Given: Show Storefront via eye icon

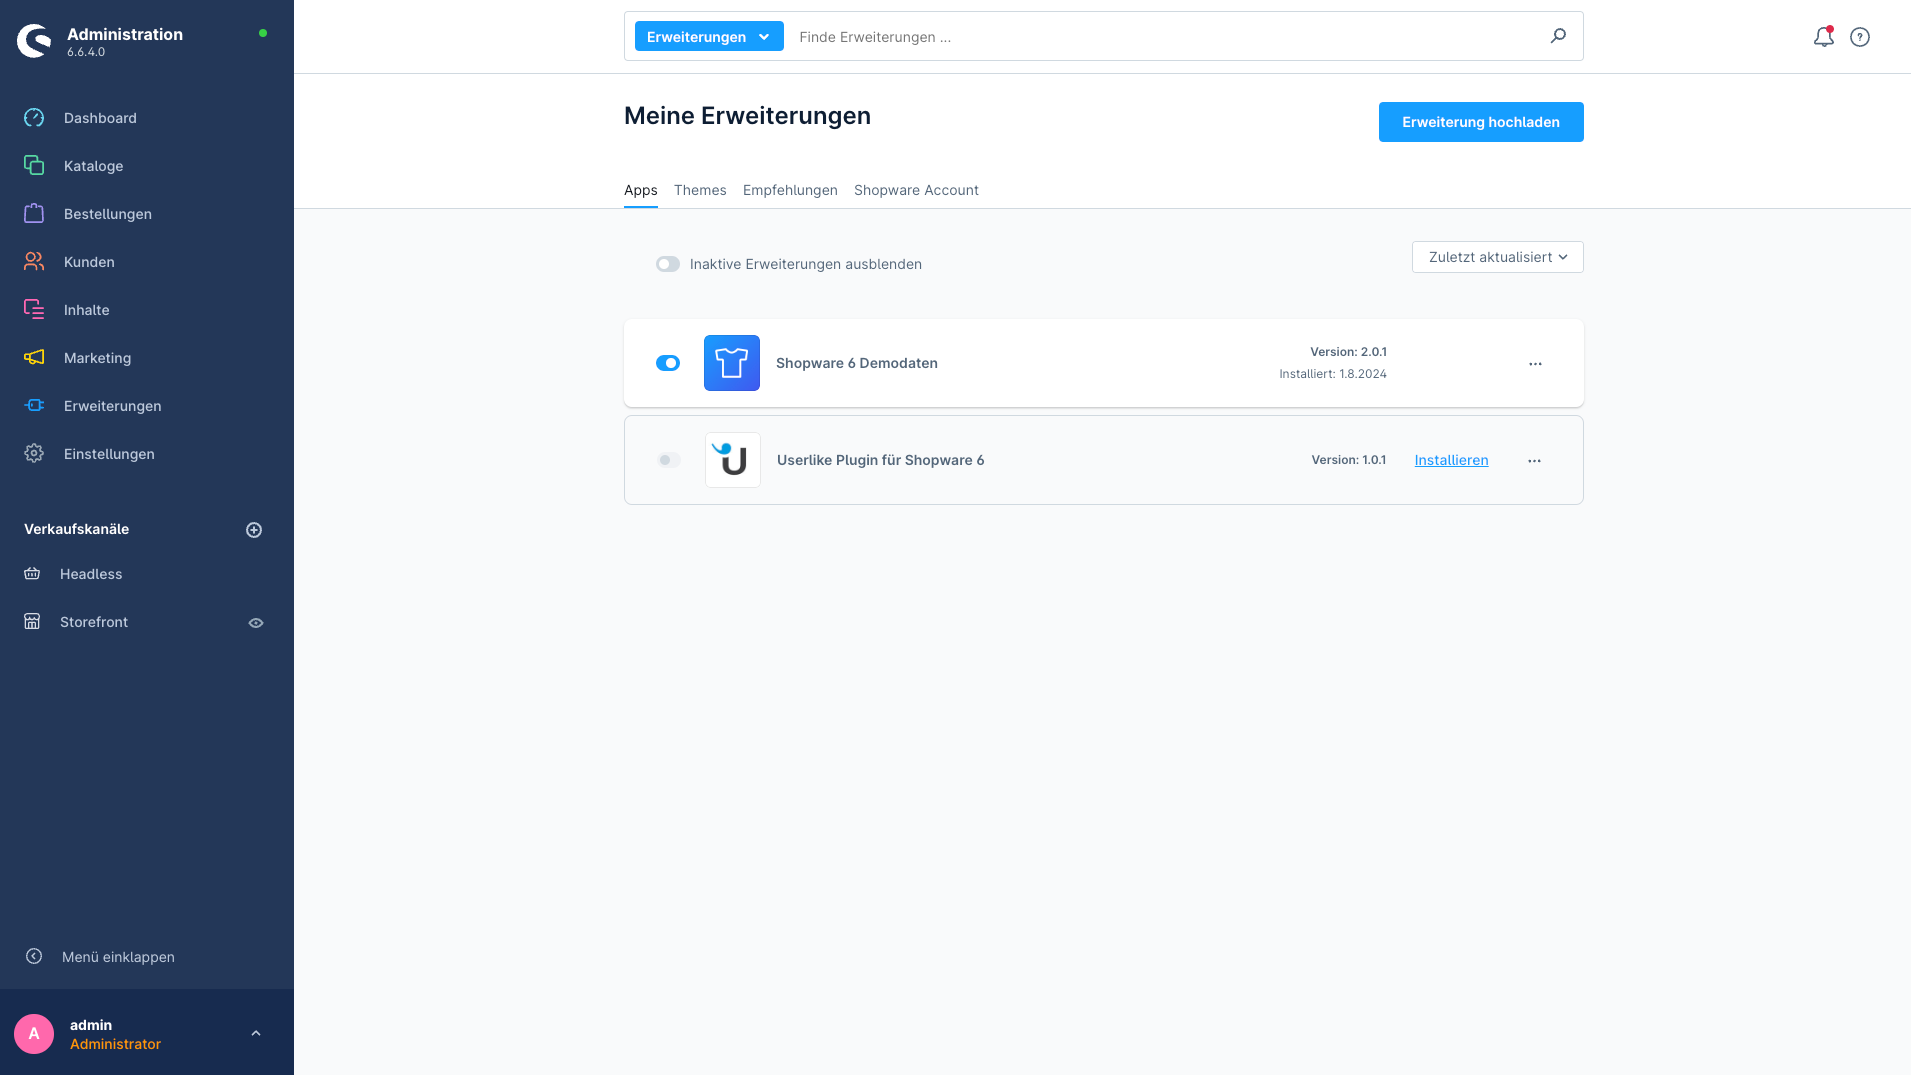Looking at the screenshot, I should [256, 623].
